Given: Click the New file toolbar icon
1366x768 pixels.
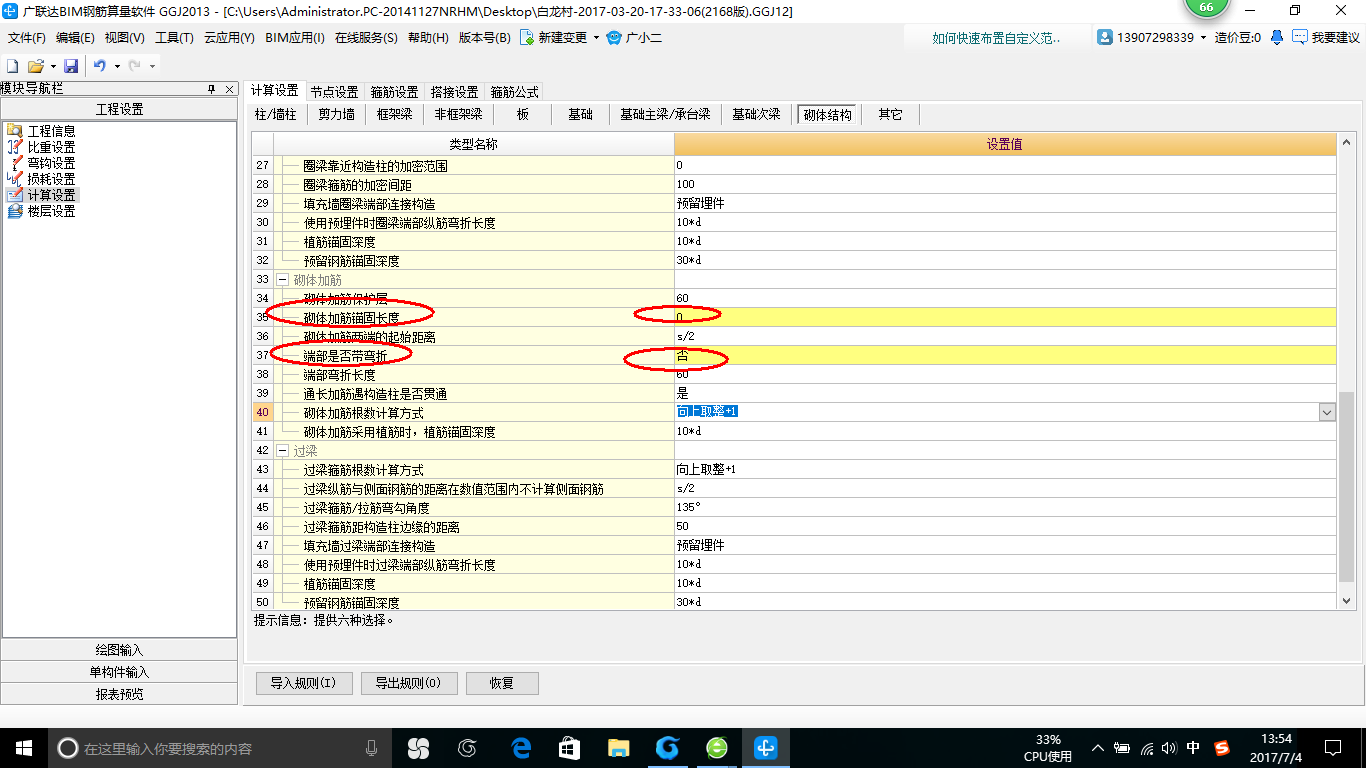Looking at the screenshot, I should click(x=13, y=66).
